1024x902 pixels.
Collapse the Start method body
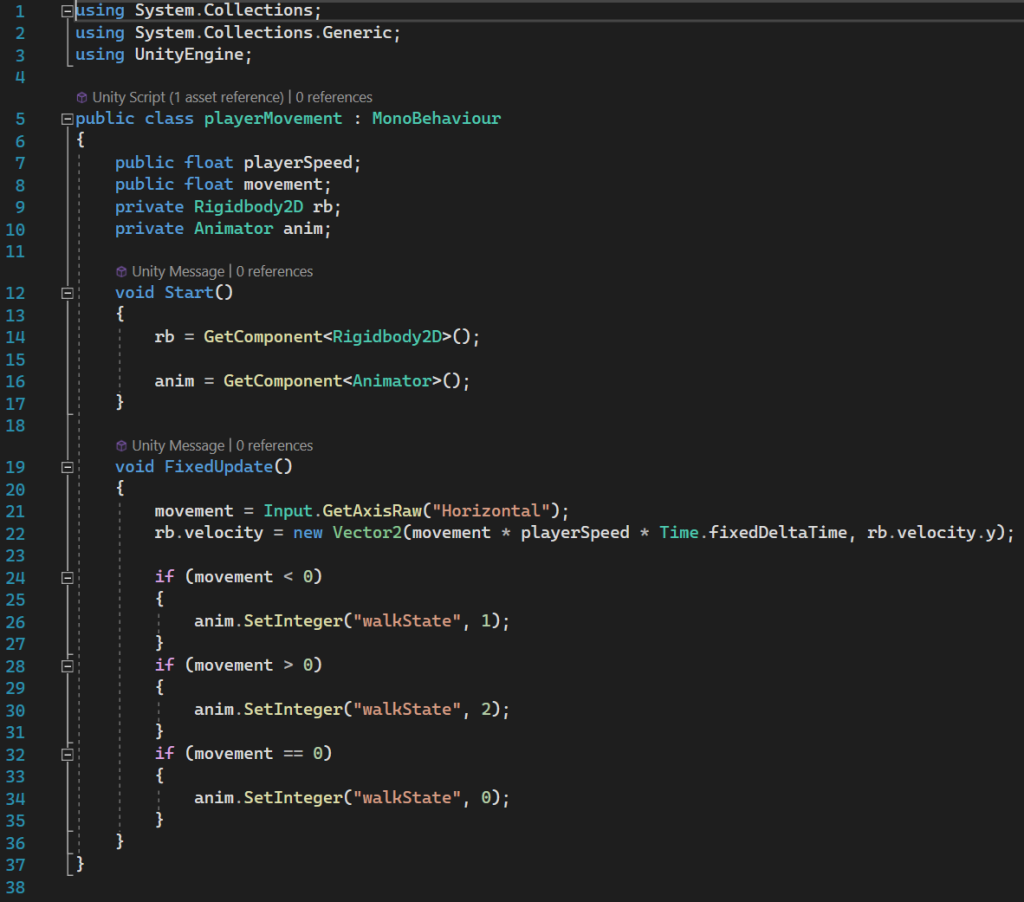pos(67,293)
